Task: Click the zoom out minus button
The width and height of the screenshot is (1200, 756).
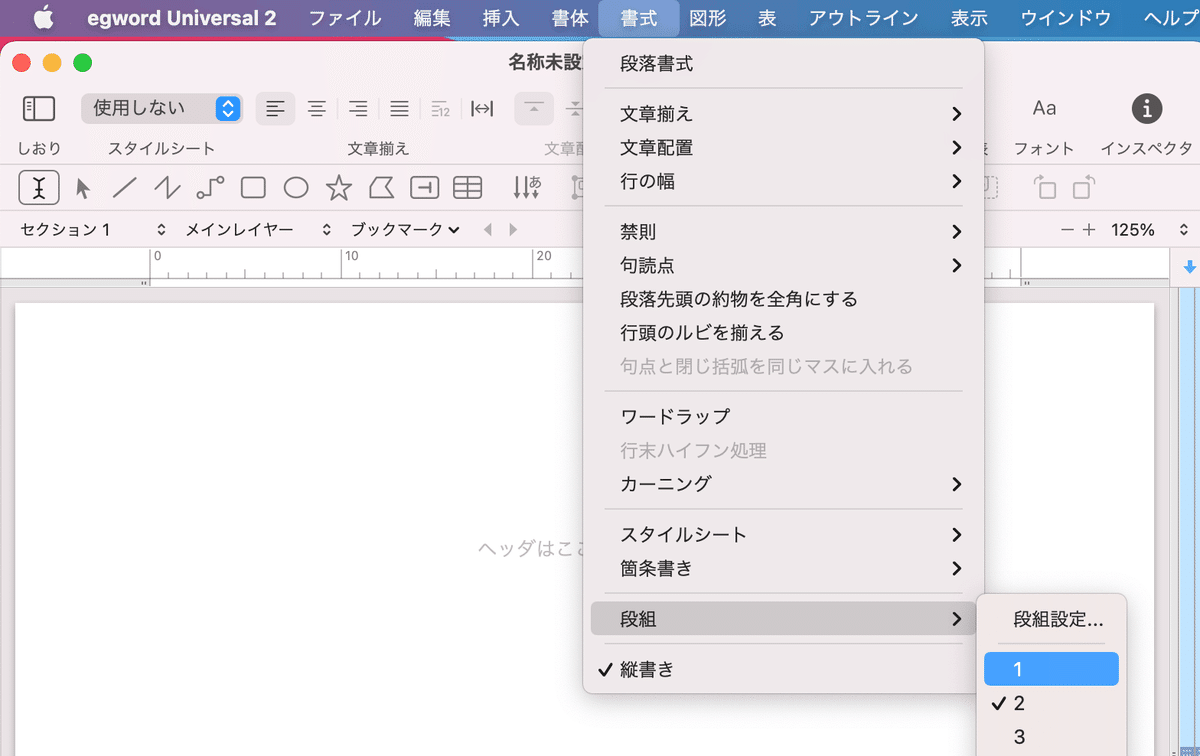Action: 1068,230
